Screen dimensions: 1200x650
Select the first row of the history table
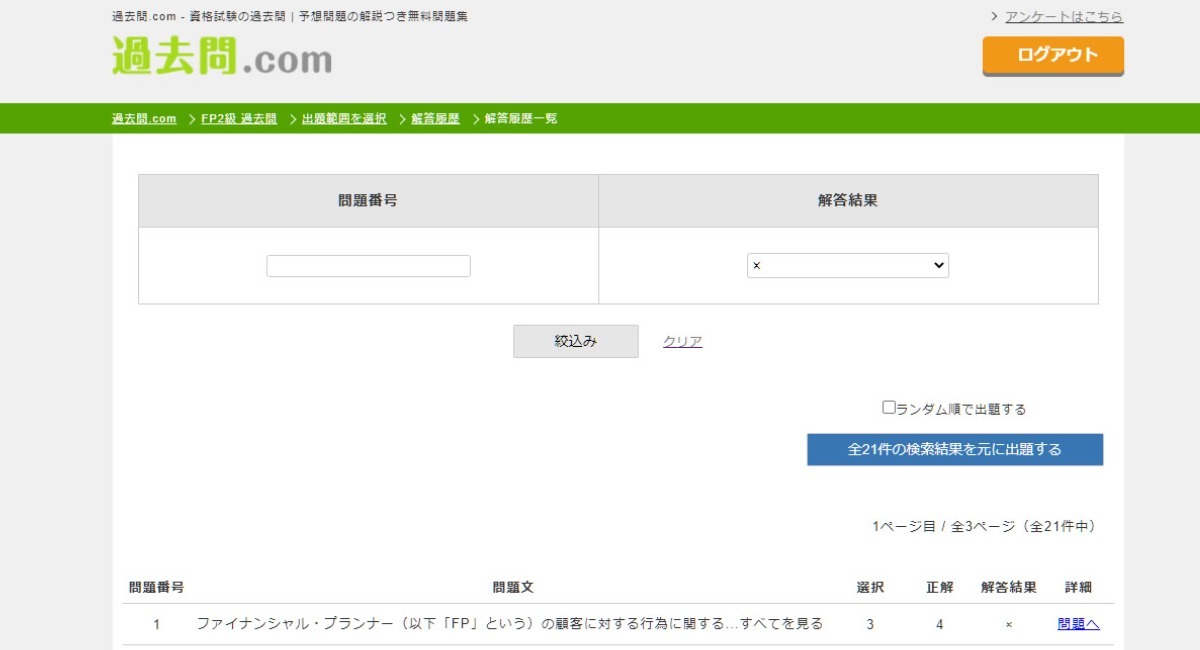point(500,622)
